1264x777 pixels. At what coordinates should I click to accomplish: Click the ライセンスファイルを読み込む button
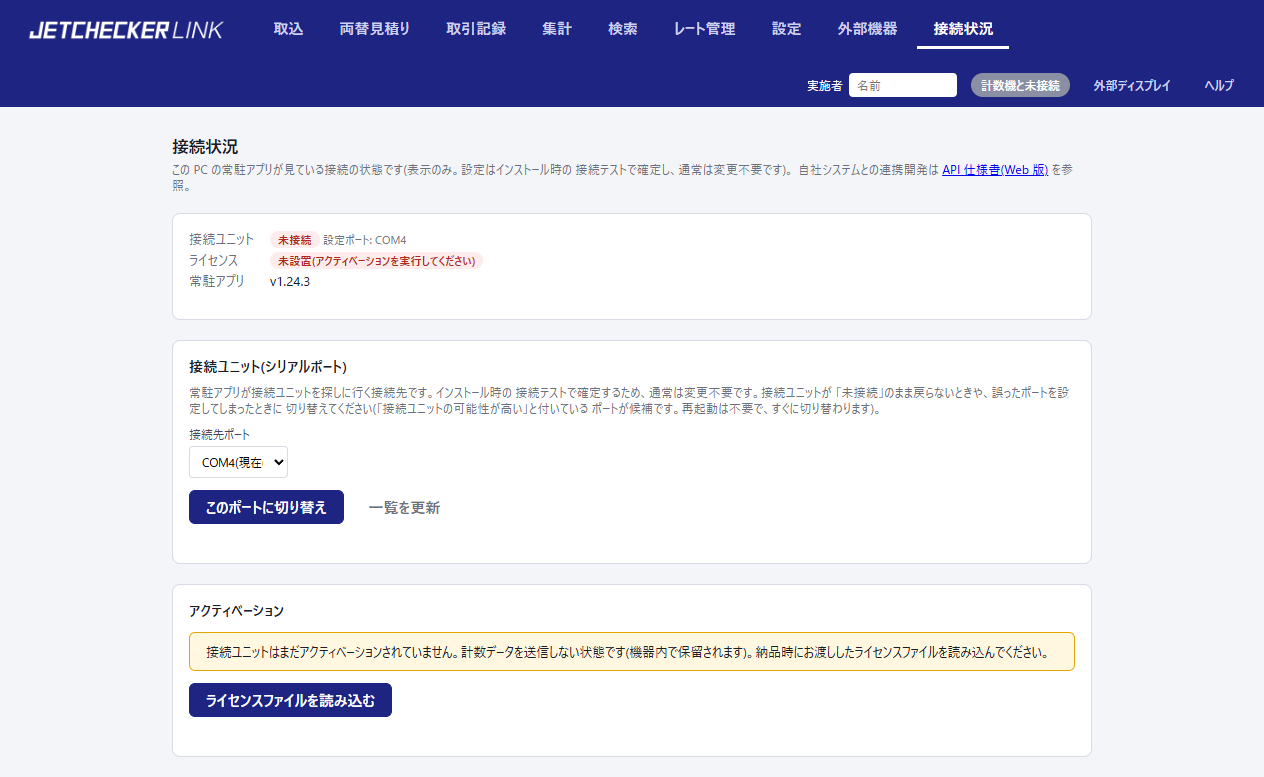(x=290, y=700)
